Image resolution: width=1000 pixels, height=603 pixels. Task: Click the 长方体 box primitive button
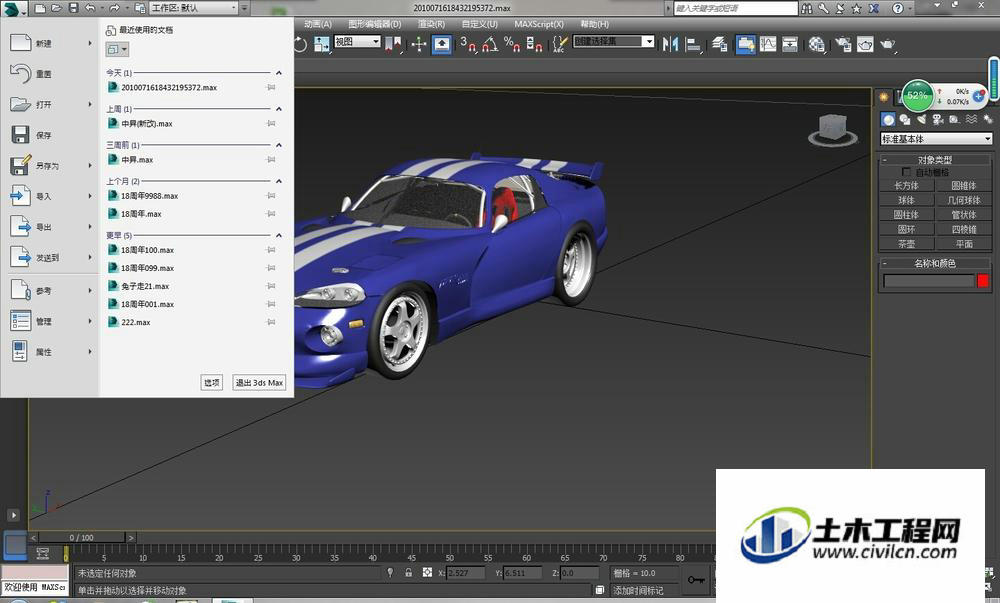click(906, 185)
